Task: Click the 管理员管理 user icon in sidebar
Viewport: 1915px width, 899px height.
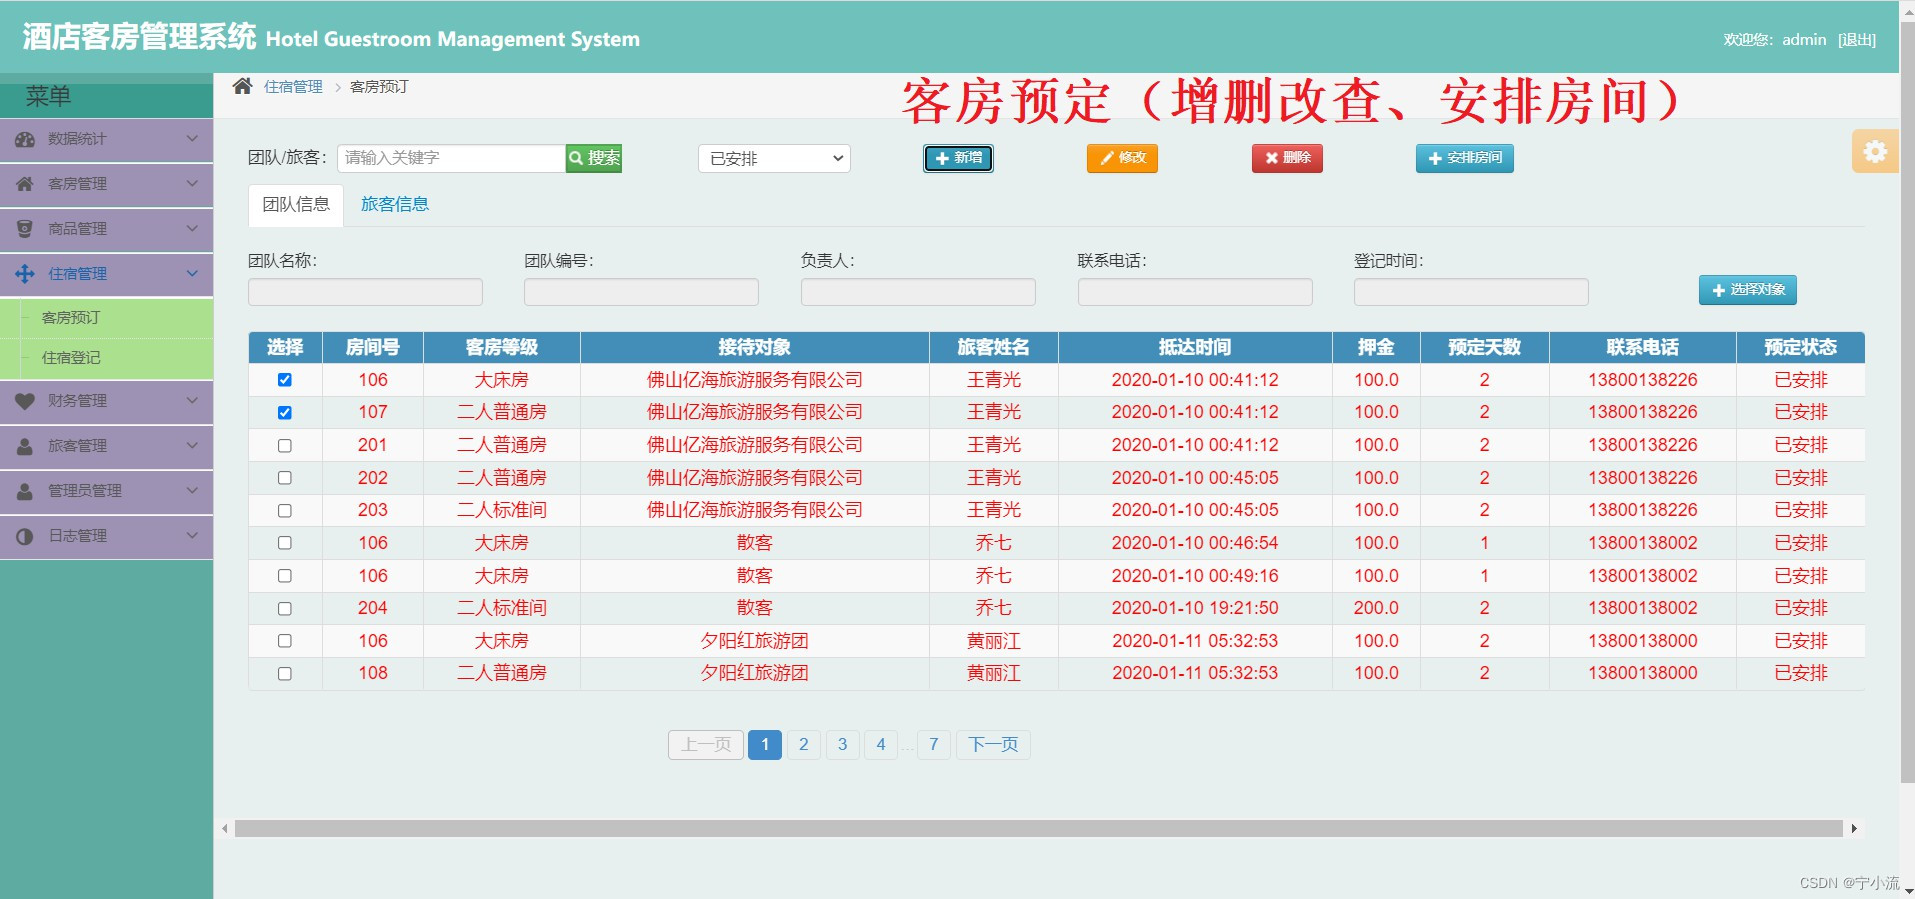Action: click(25, 491)
